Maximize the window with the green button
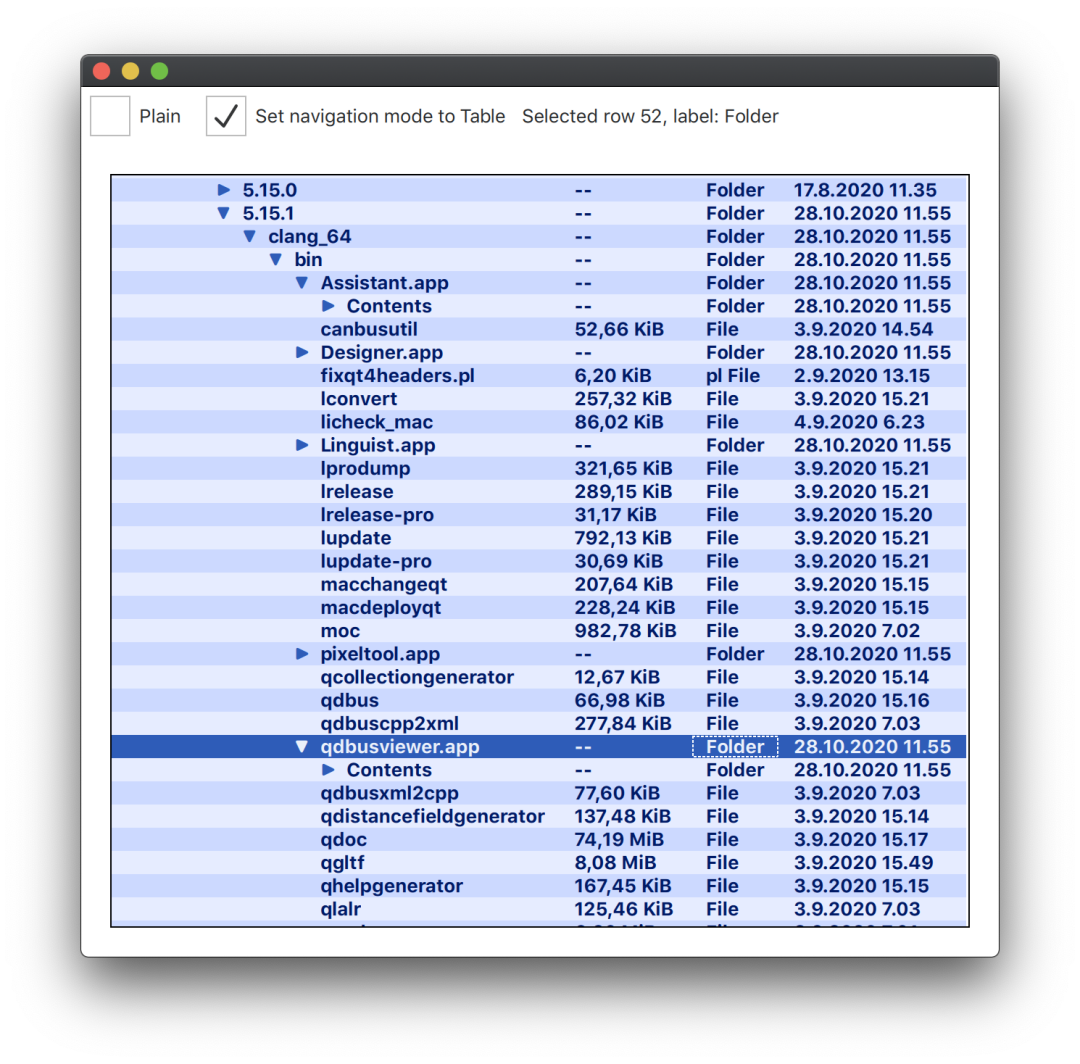The image size is (1080, 1064). click(160, 71)
